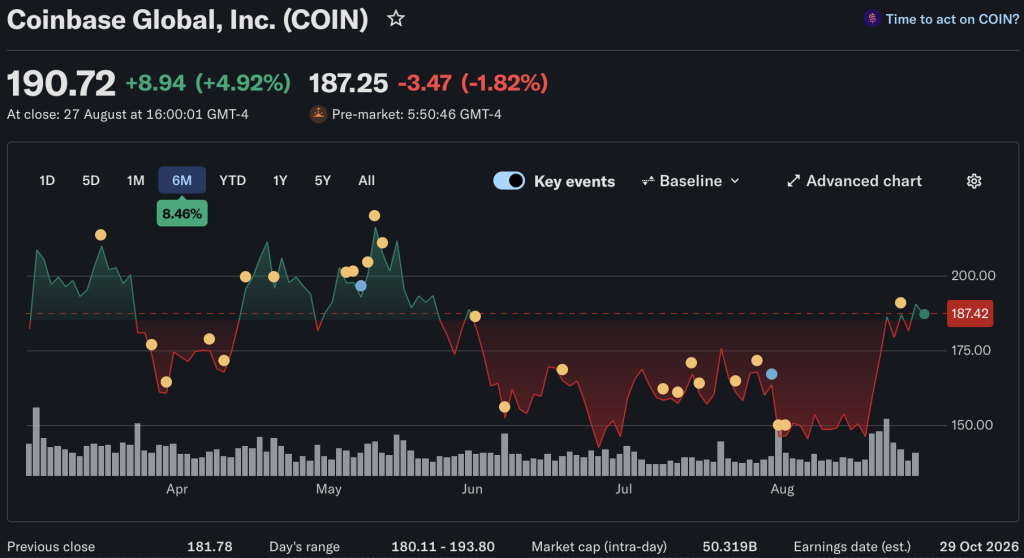Click the key event dot near late August high
Viewport: 1024px width, 558px height.
(x=901, y=303)
